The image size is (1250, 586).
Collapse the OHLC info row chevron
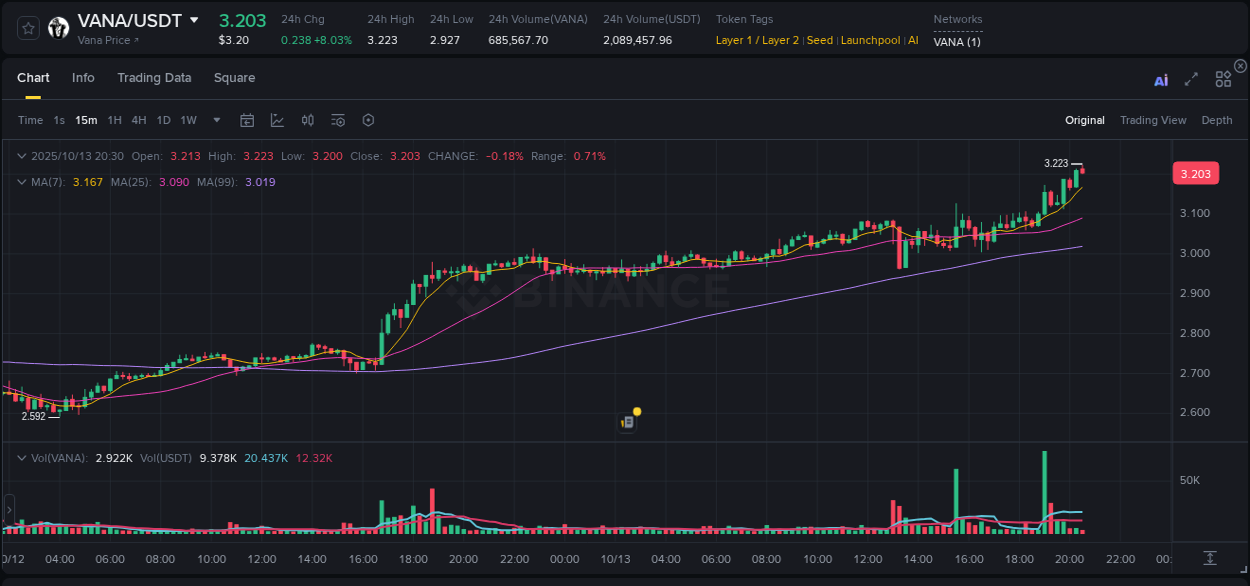tap(21, 156)
